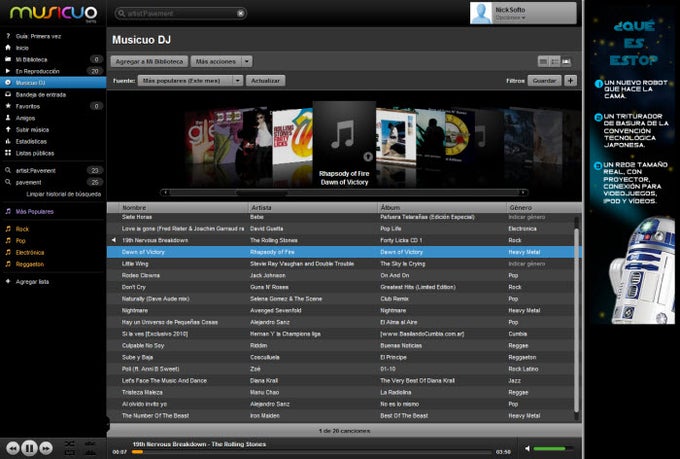Screen dimensions: 680x459
Task: Click the arrow icon on Rhapsody of Fire cover
Action: 368,156
